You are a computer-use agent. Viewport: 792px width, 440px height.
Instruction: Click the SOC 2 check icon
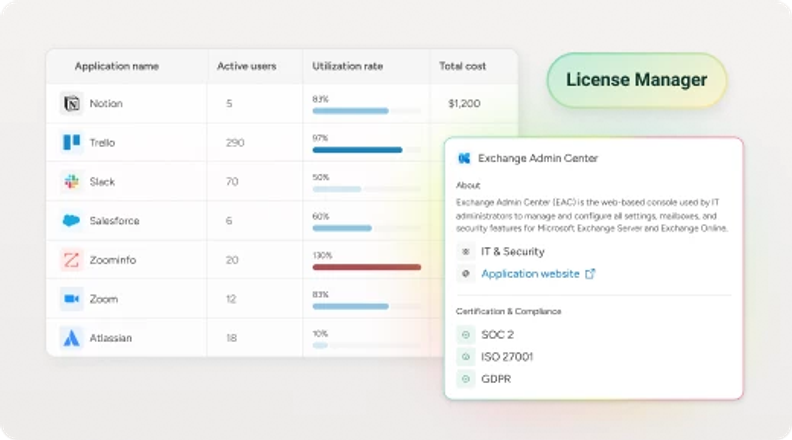tap(466, 334)
